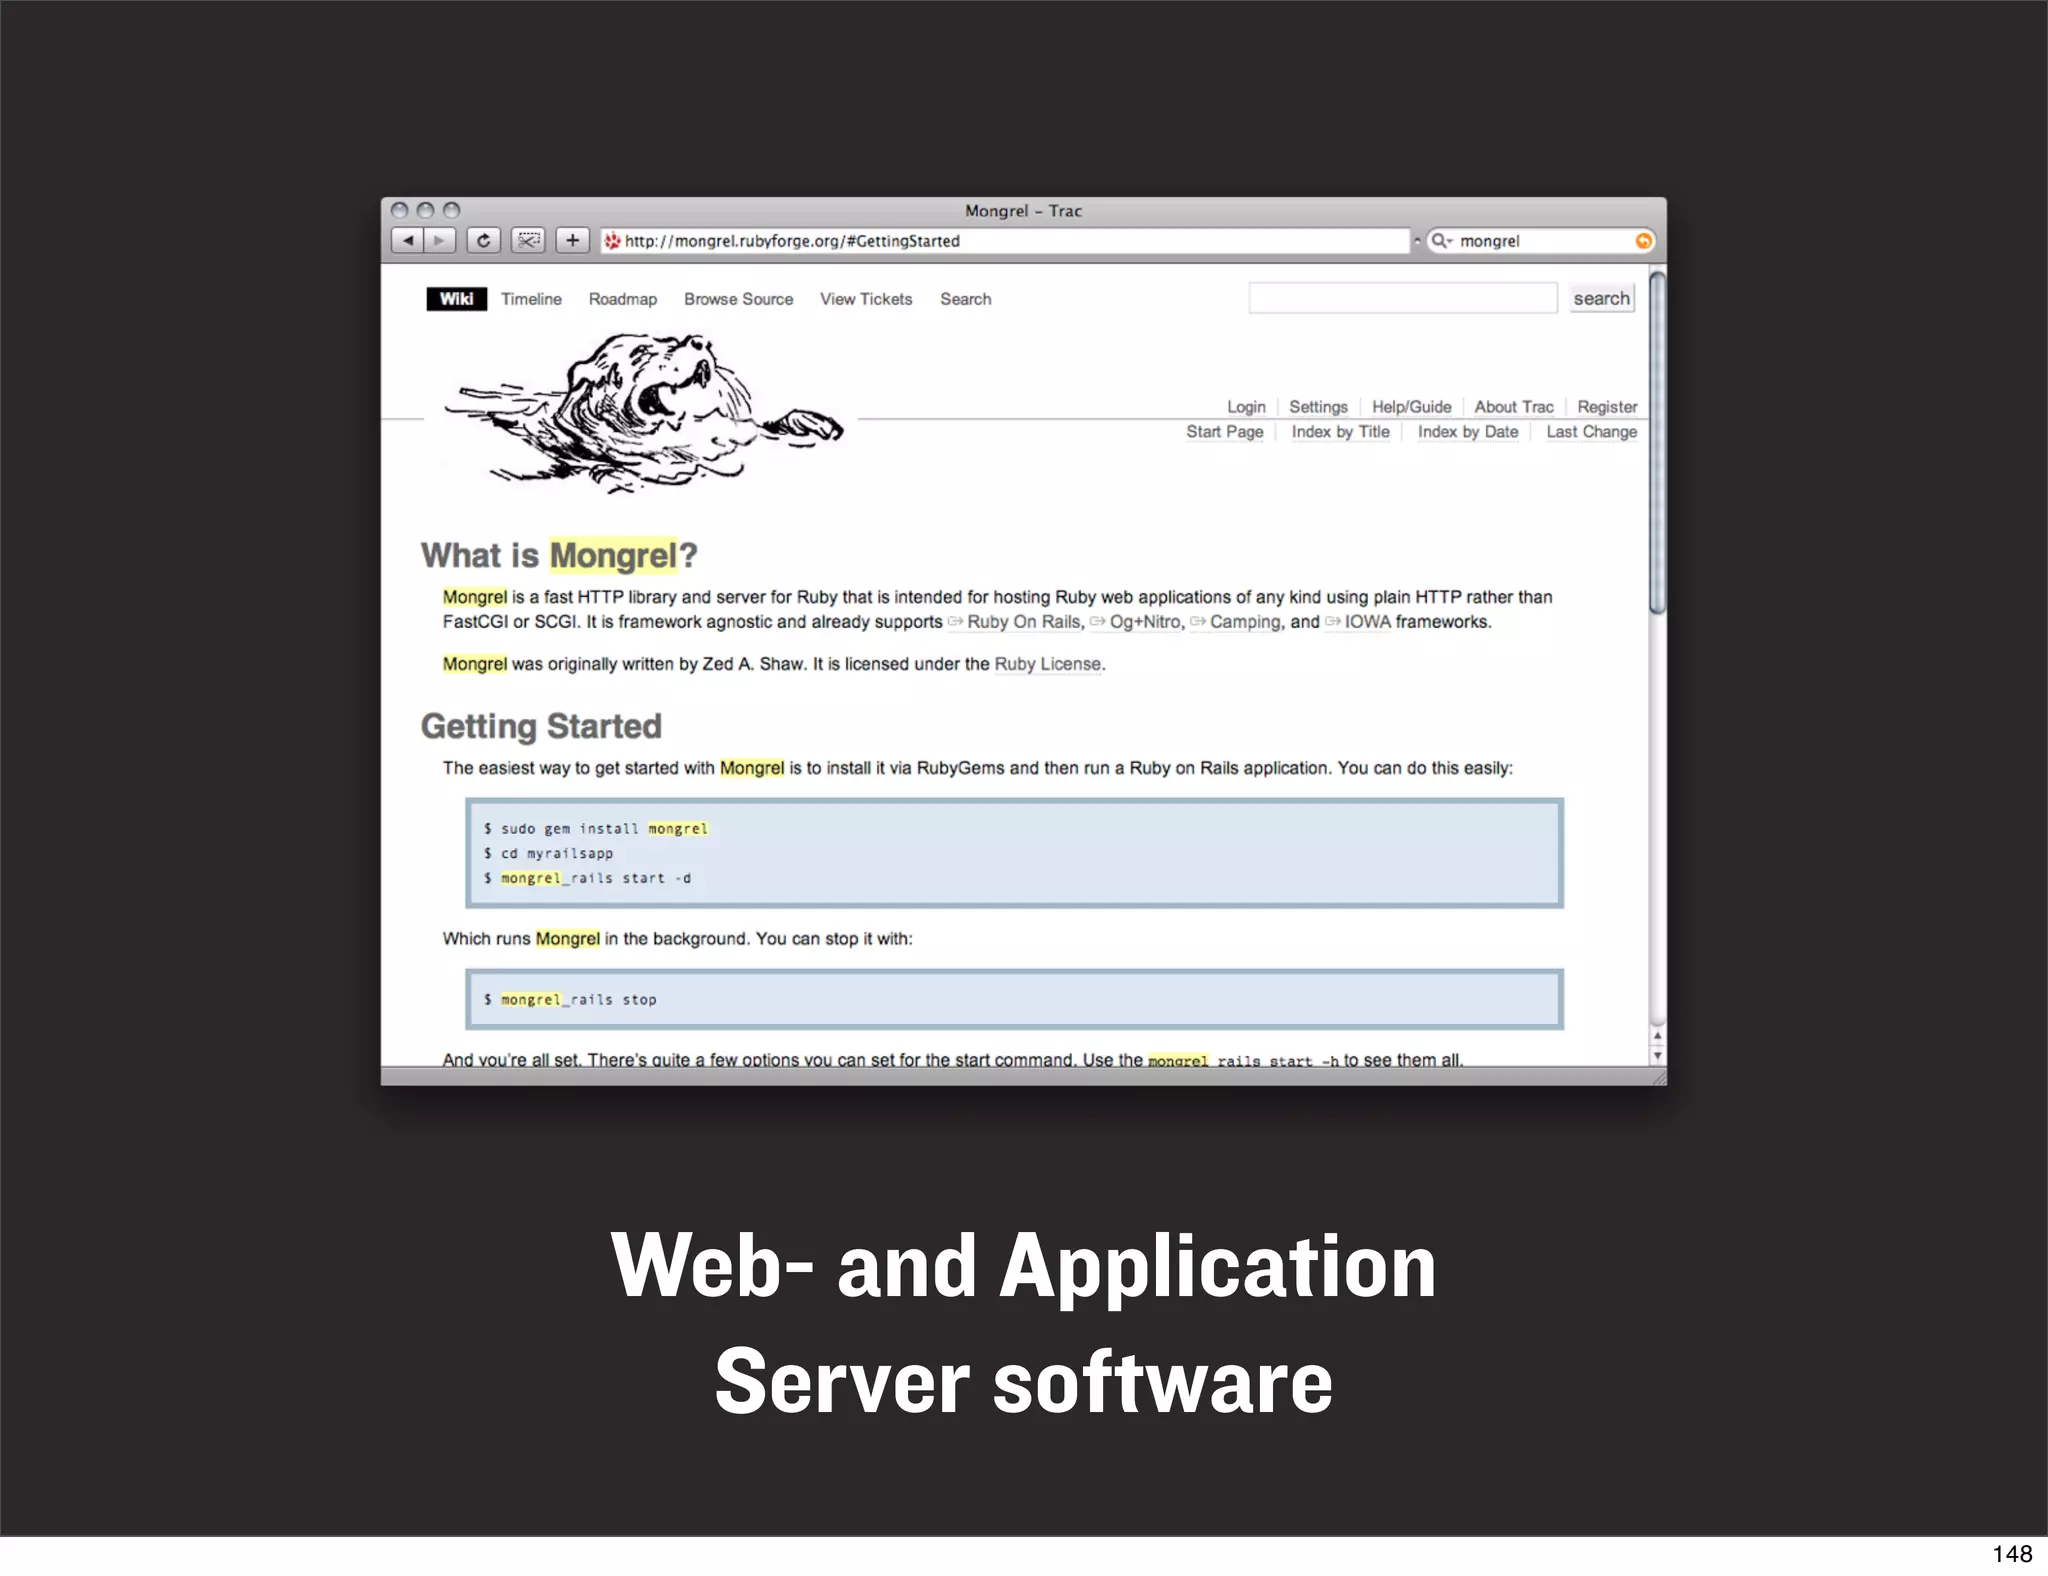Click the 'sudo gem install mongrel' code line
This screenshot has width=2048, height=1576.
pos(595,829)
